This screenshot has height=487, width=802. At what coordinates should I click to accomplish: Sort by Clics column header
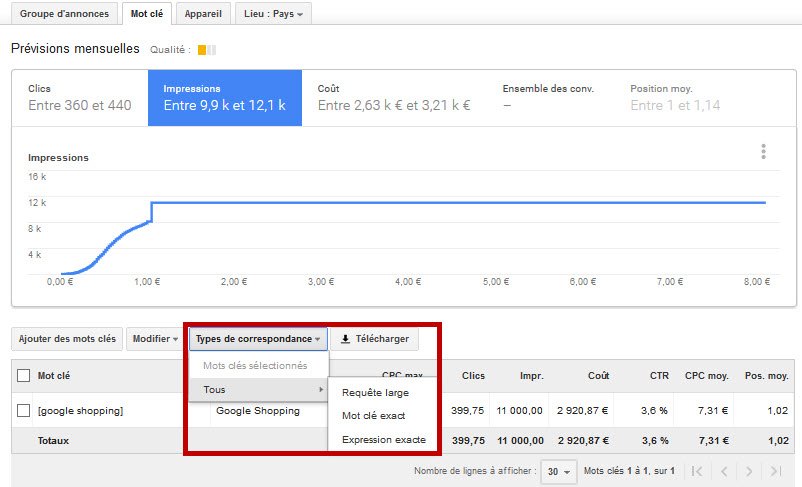point(473,376)
